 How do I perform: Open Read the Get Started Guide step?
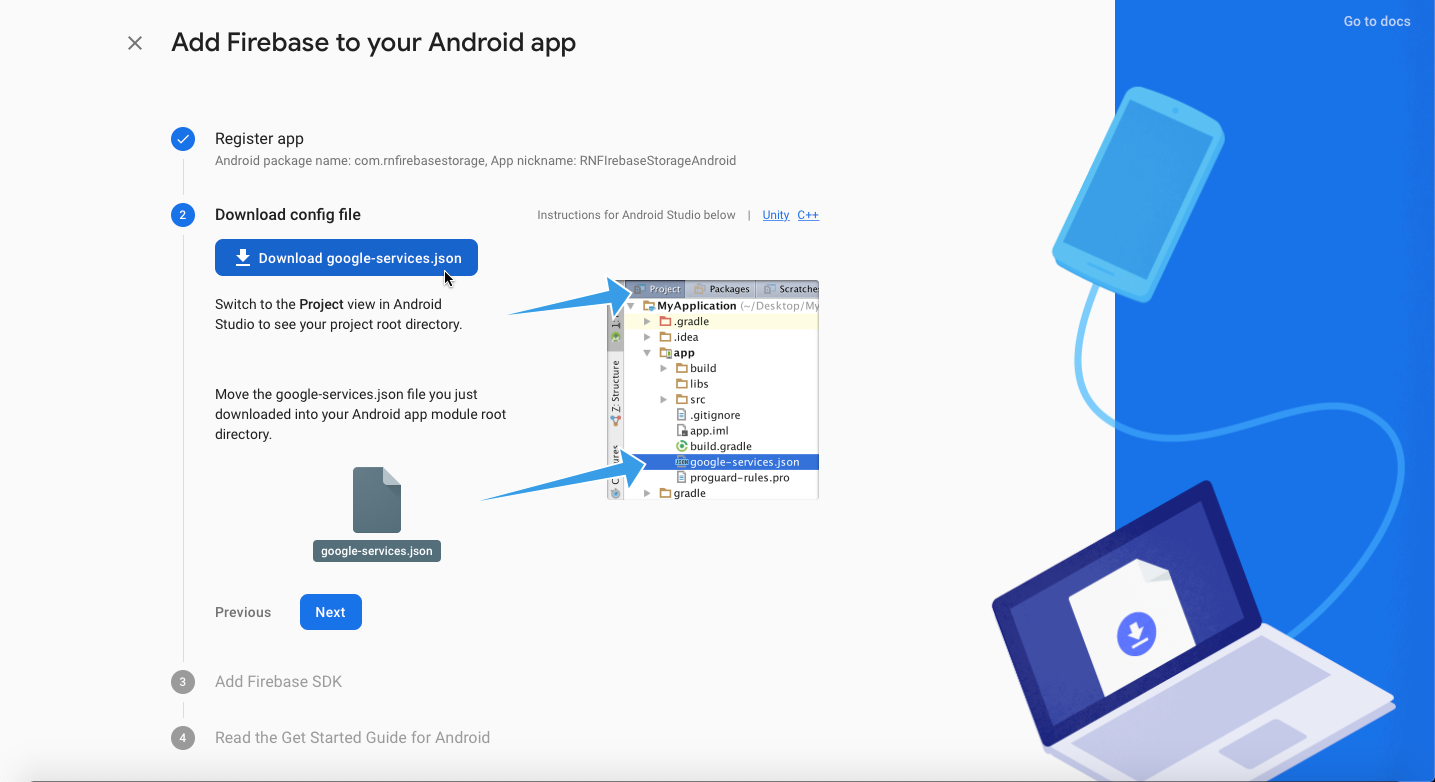(352, 738)
